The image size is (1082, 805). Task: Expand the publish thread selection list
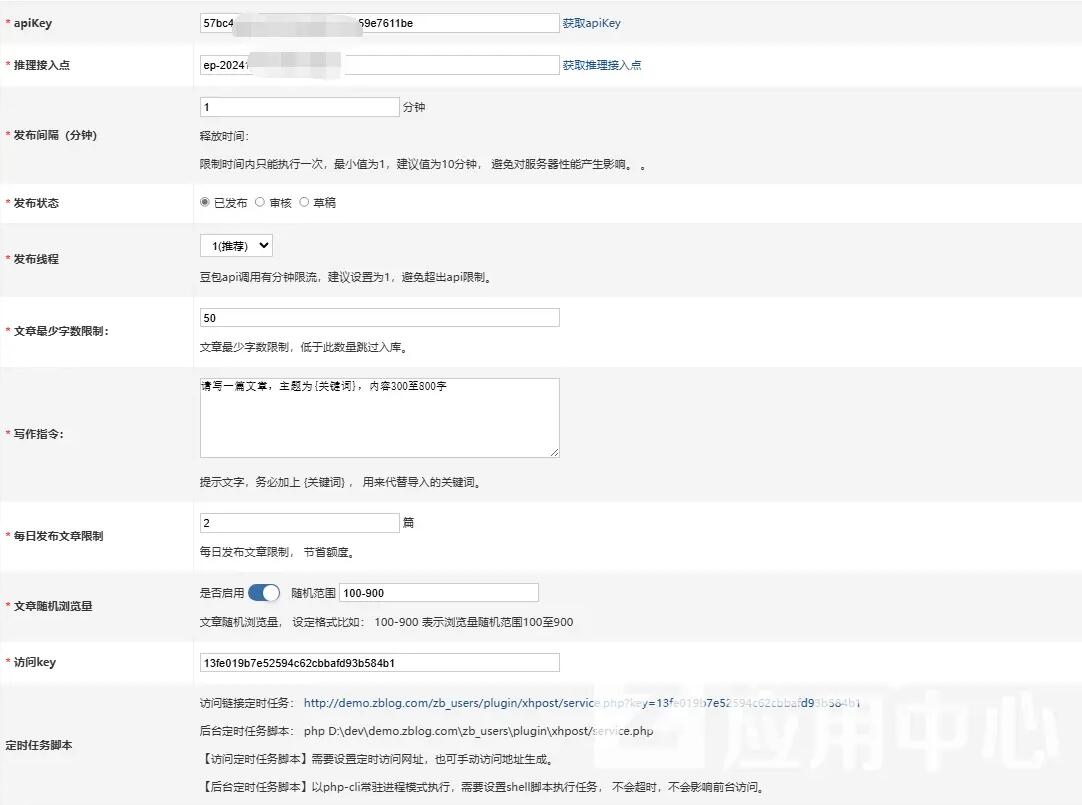[x=235, y=244]
